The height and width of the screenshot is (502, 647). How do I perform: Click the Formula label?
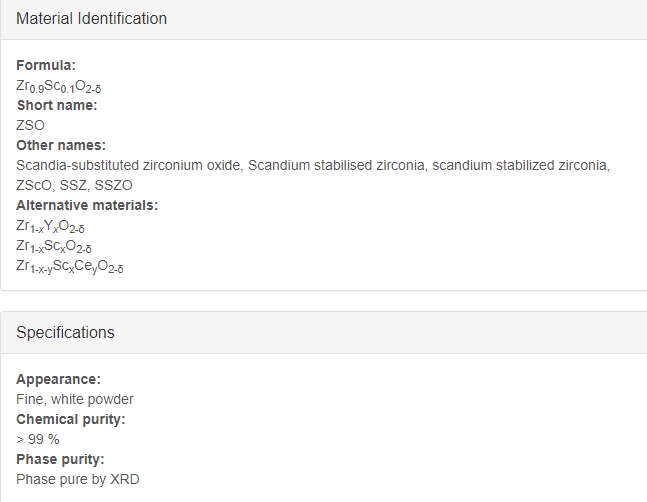[46, 65]
